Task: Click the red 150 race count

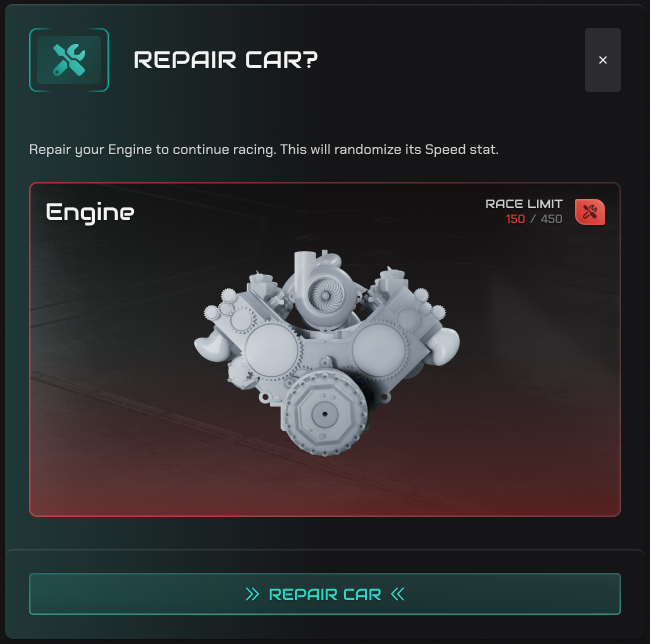Action: (x=515, y=219)
